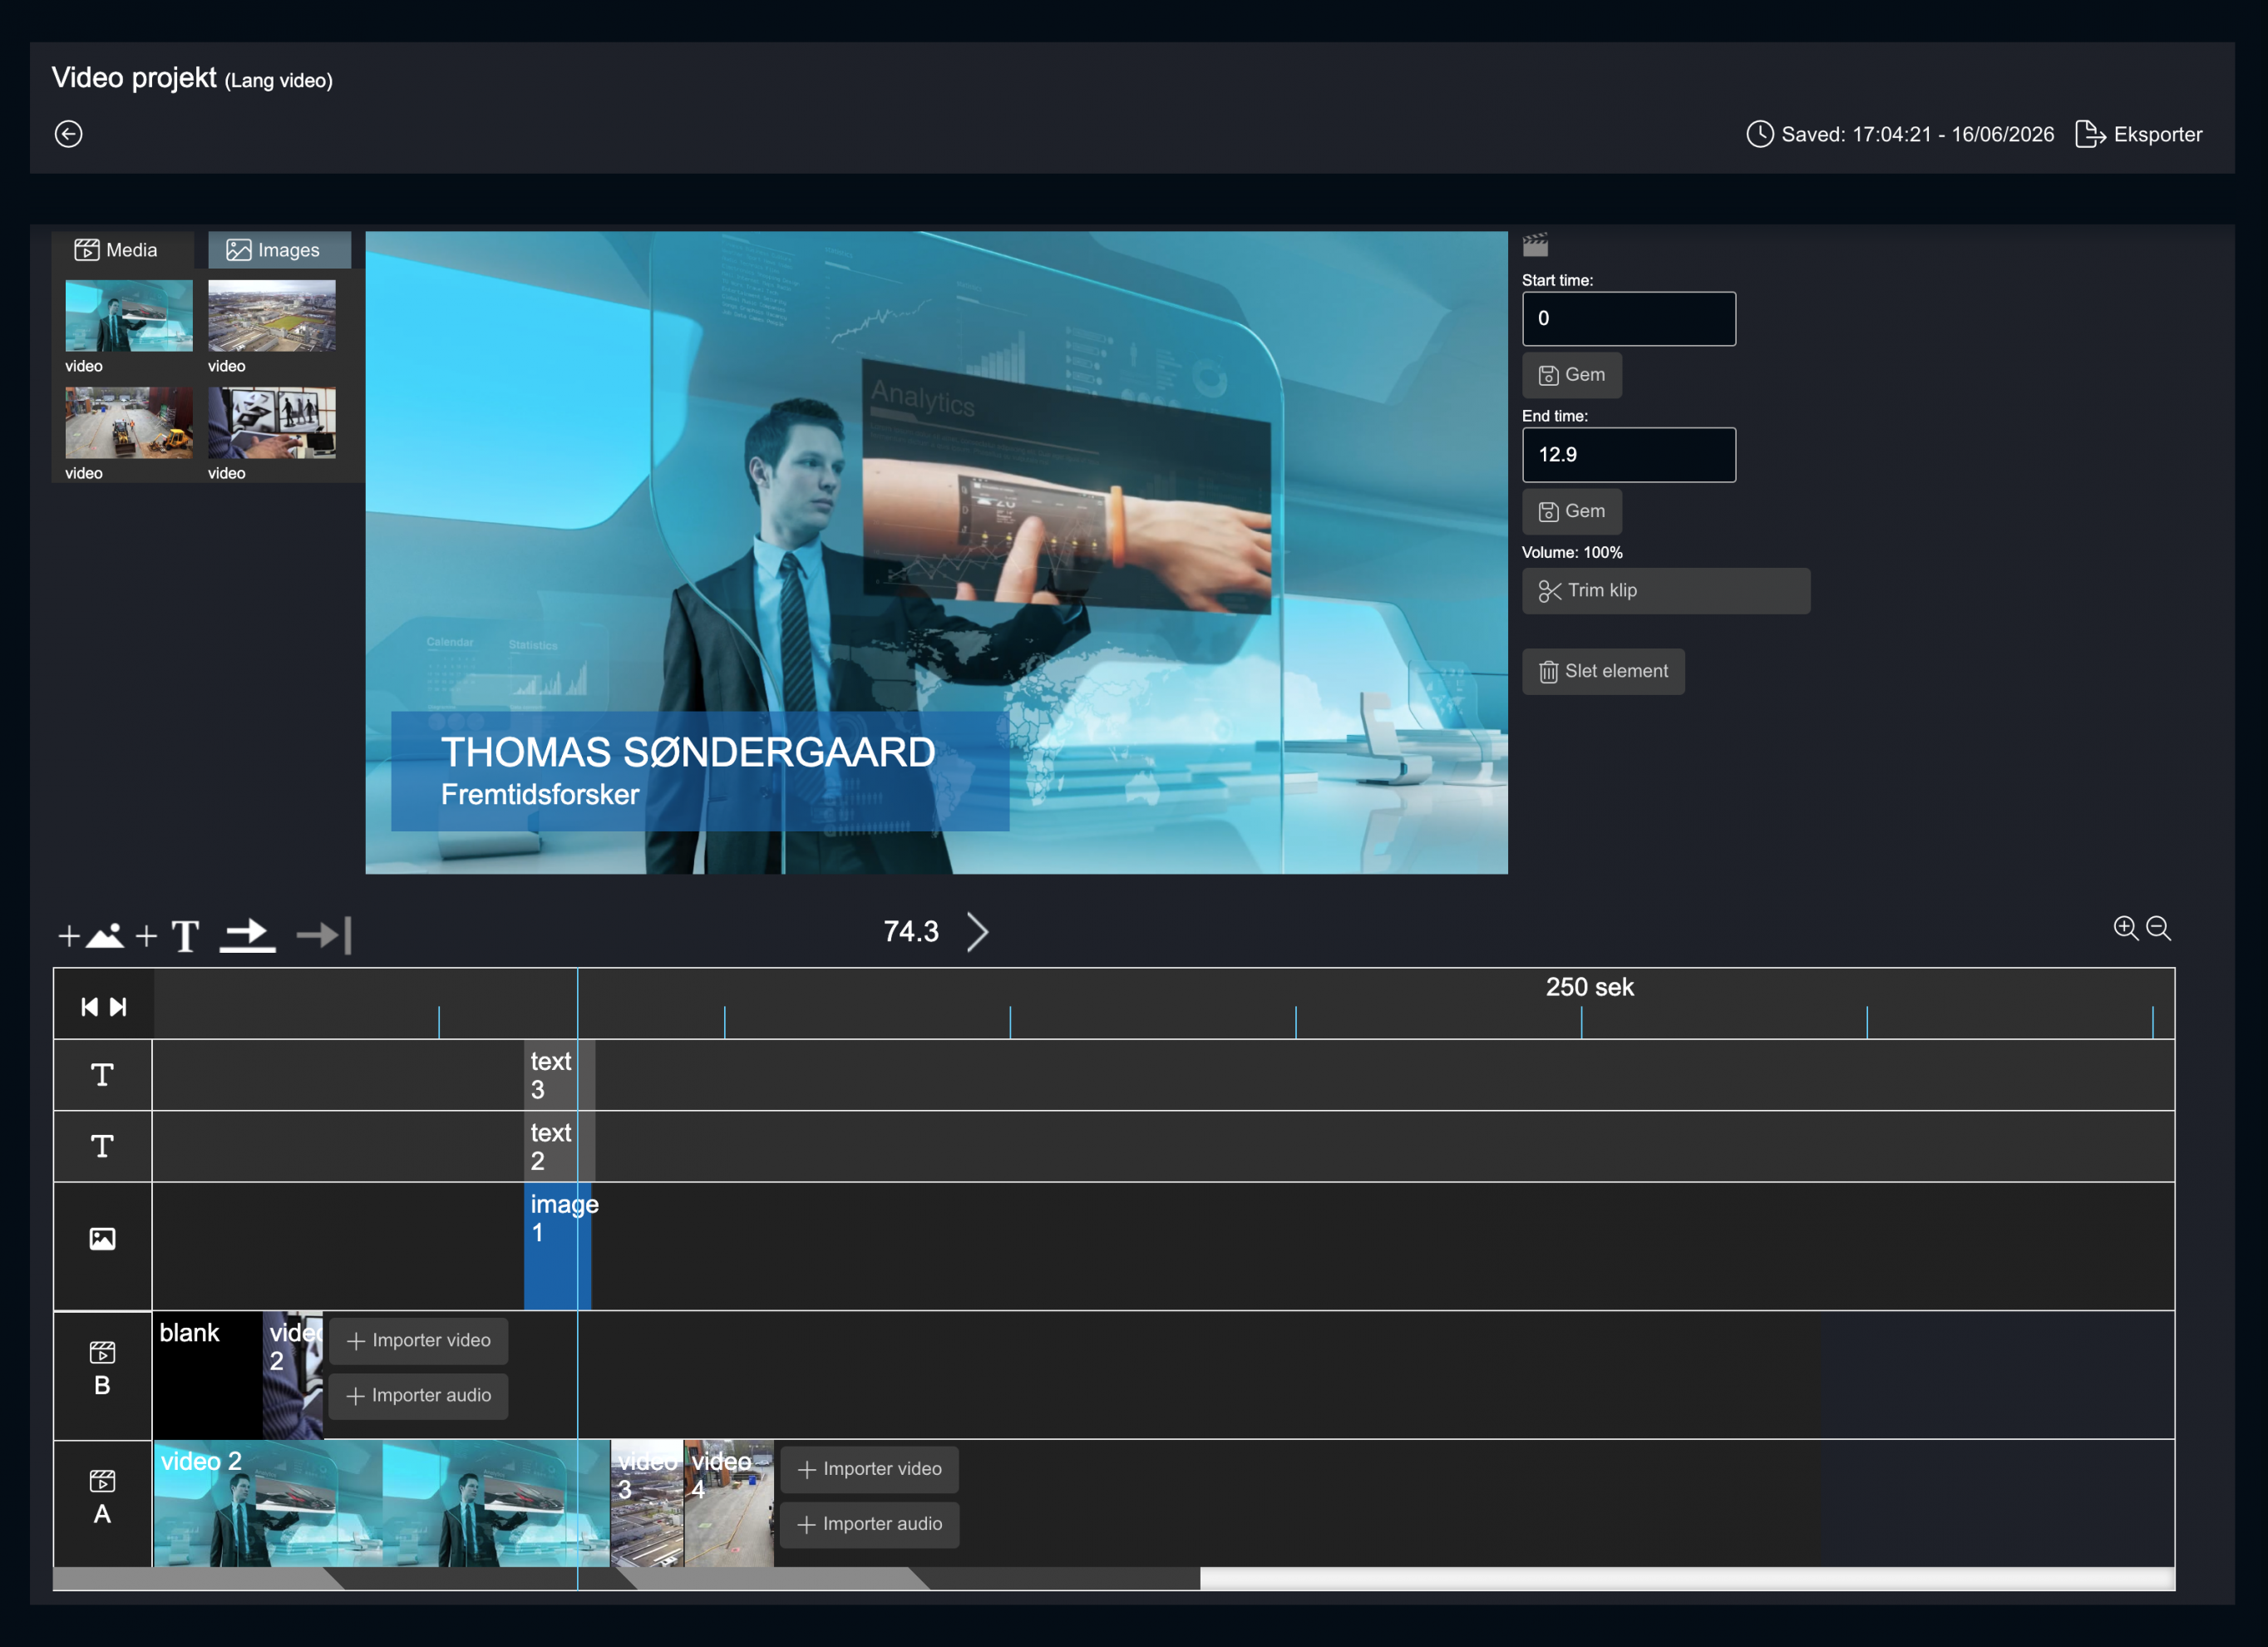Select the text 3 clip on timeline
The image size is (2268, 1647).
pyautogui.click(x=559, y=1075)
